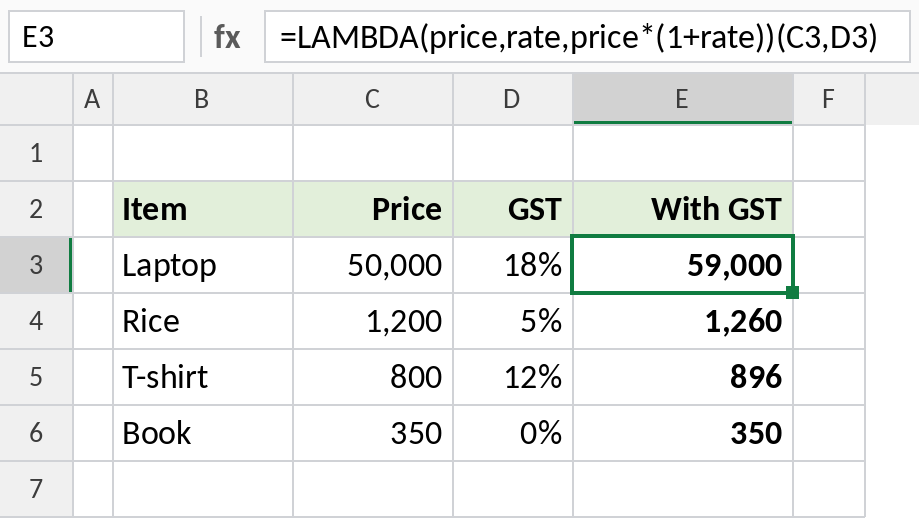920x518 pixels.
Task: Select row 1 header
Action: (36, 153)
